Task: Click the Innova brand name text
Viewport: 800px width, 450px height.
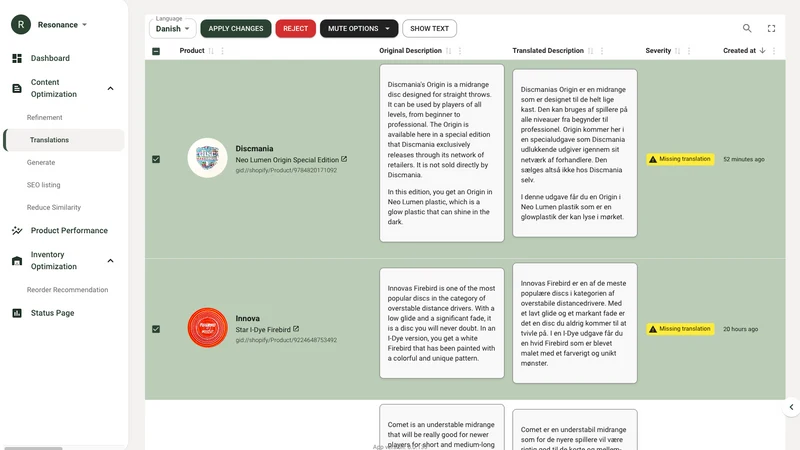Action: [x=247, y=318]
